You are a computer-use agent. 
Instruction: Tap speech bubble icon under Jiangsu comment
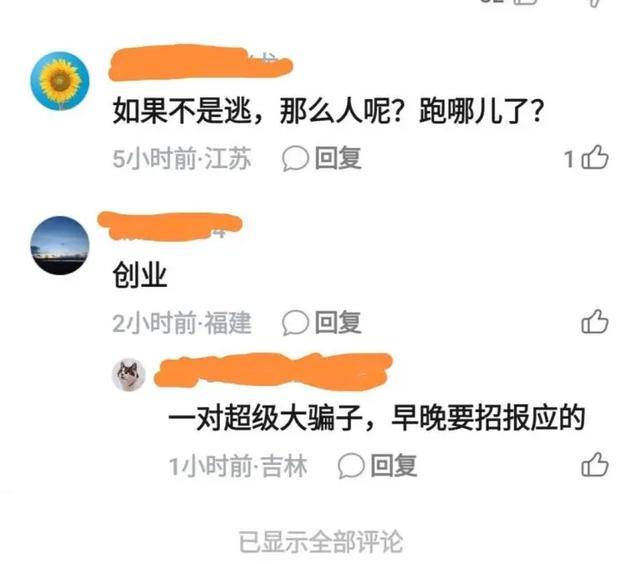pyautogui.click(x=295, y=159)
